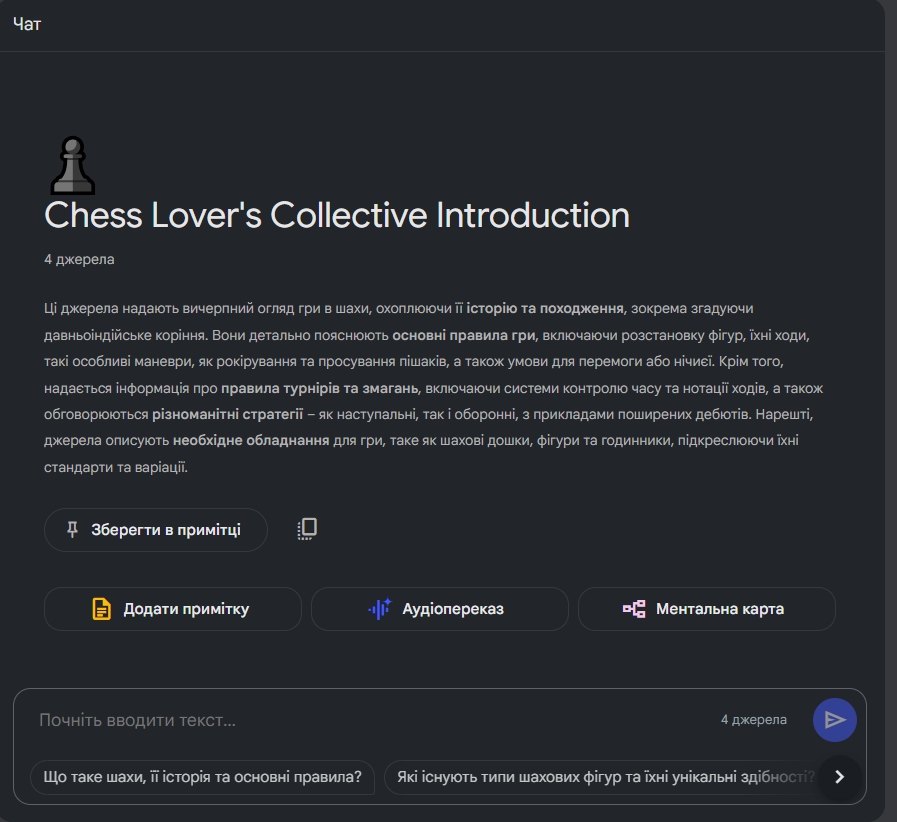Viewport: 897px width, 822px height.
Task: Click the yellow note icon on Додати примітку
Action: [101, 609]
